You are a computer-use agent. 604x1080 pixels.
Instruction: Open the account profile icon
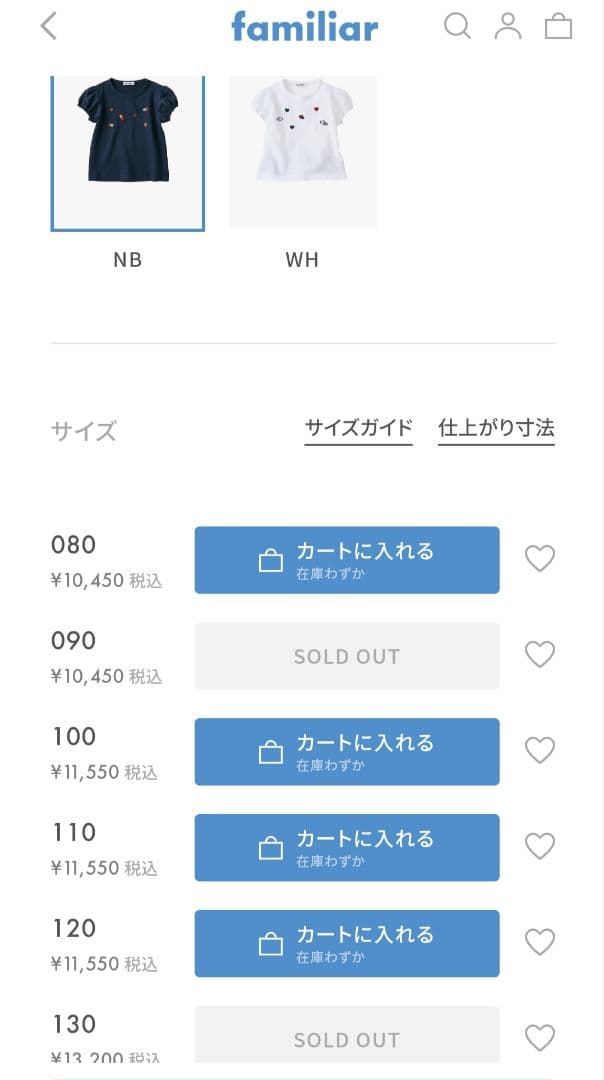tap(509, 27)
